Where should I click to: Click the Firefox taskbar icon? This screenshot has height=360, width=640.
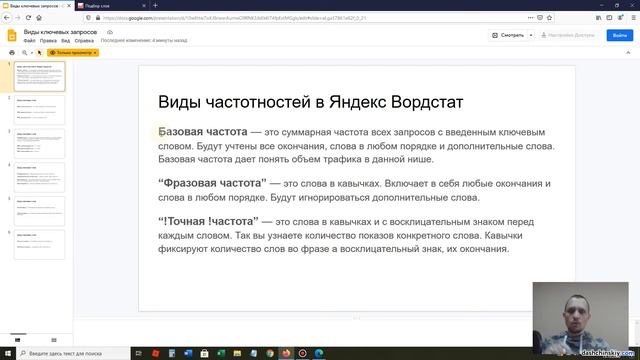[x=286, y=353]
